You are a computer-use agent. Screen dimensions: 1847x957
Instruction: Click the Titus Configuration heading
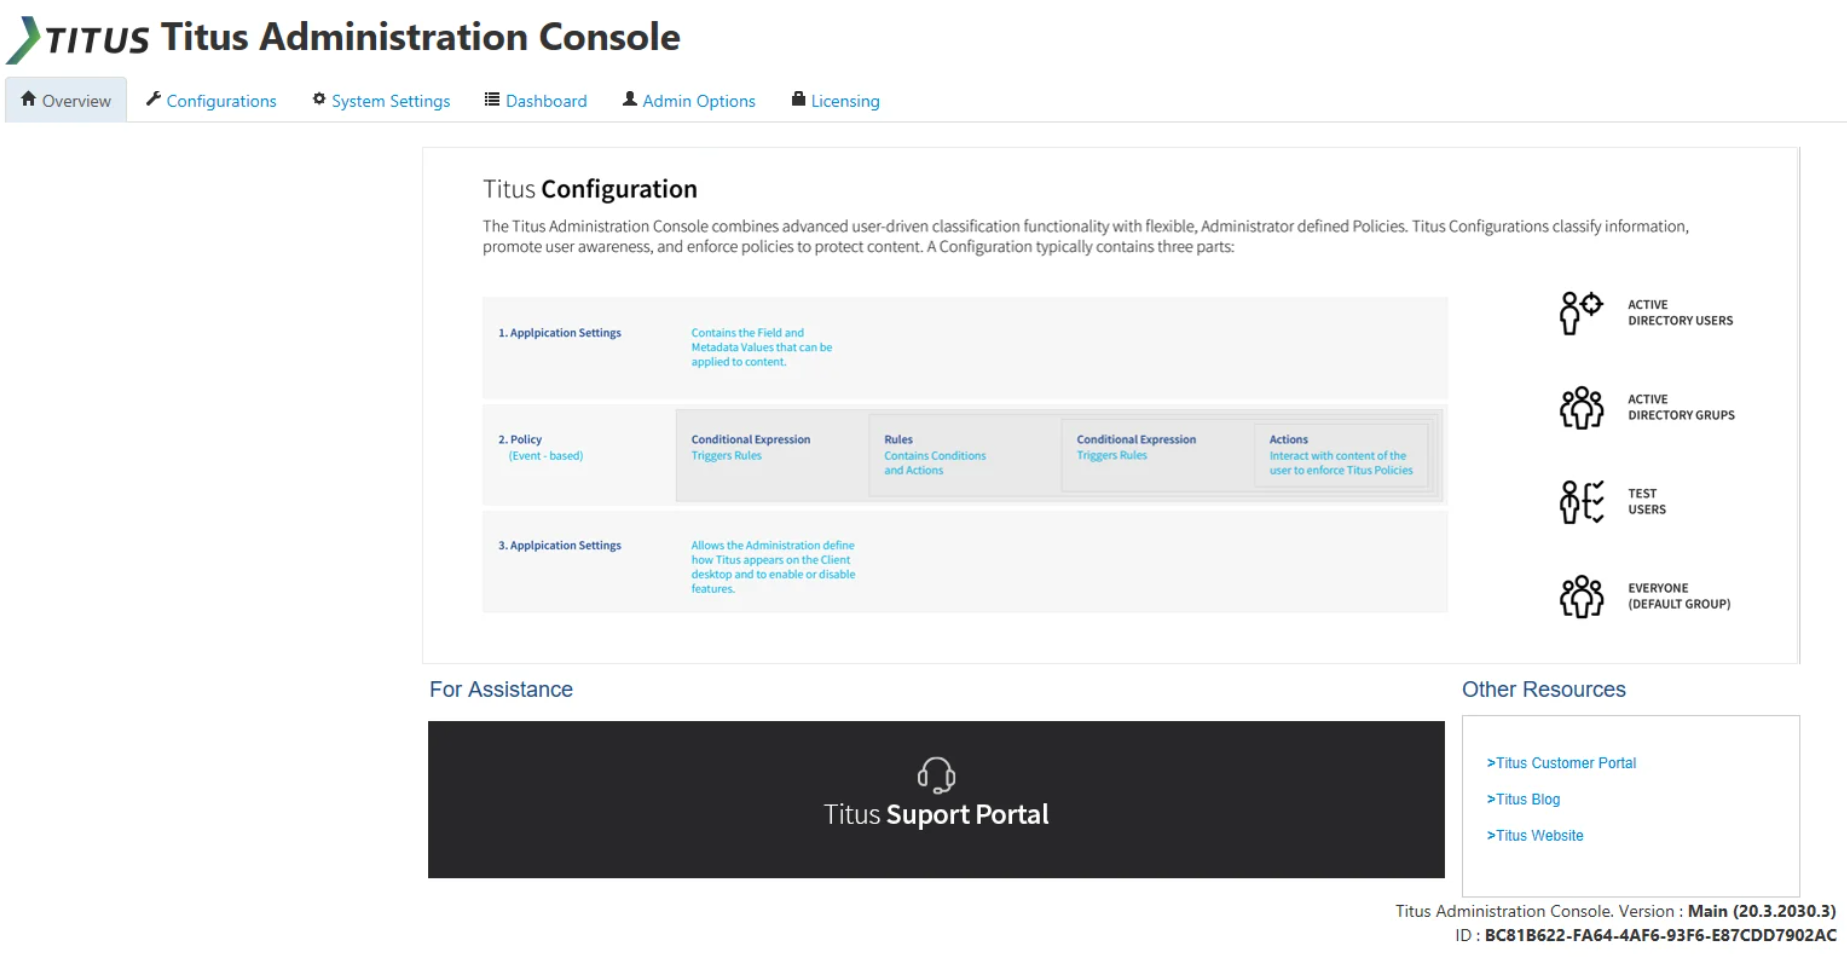[x=590, y=189]
